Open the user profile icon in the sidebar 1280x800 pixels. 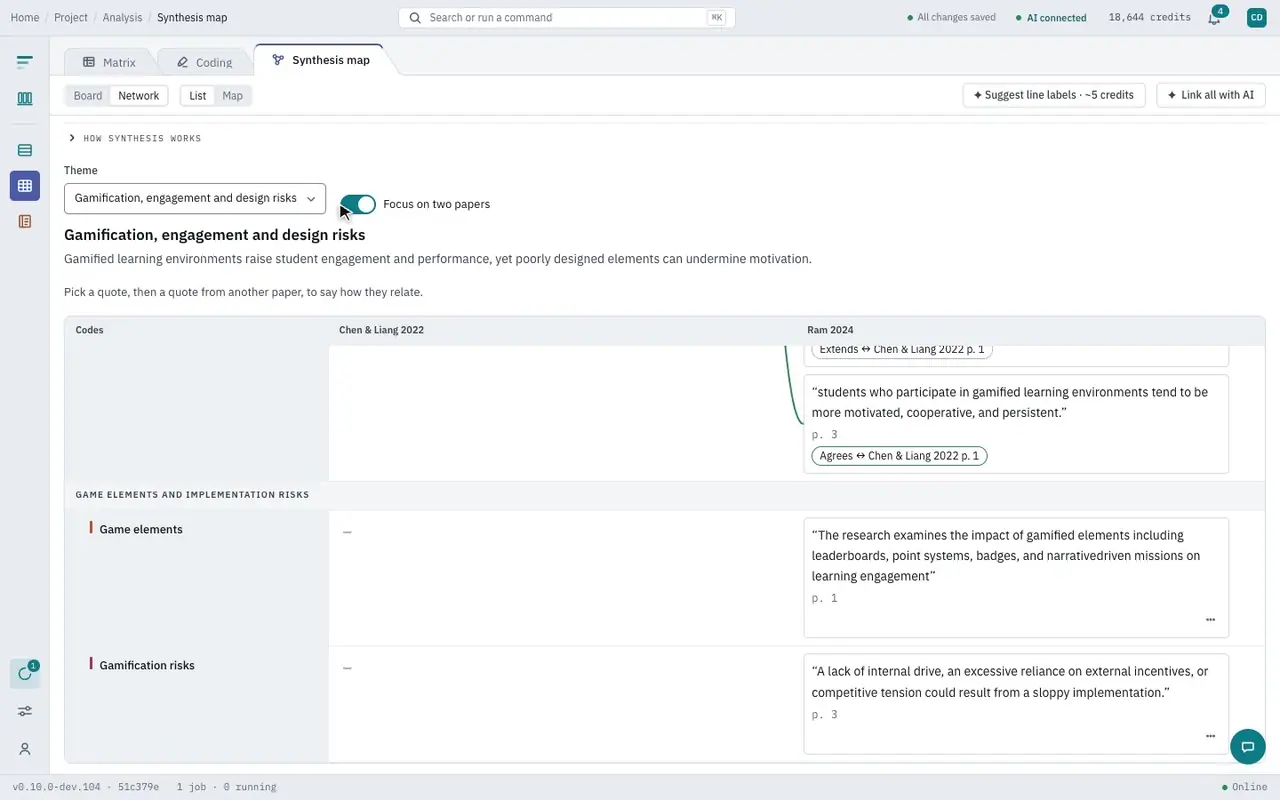point(25,749)
